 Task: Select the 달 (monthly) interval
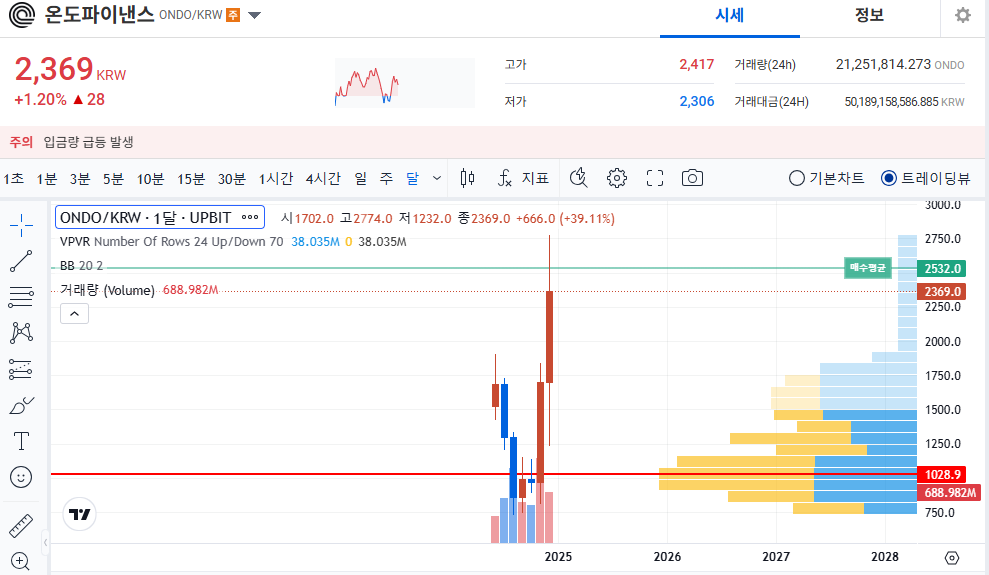(x=412, y=178)
